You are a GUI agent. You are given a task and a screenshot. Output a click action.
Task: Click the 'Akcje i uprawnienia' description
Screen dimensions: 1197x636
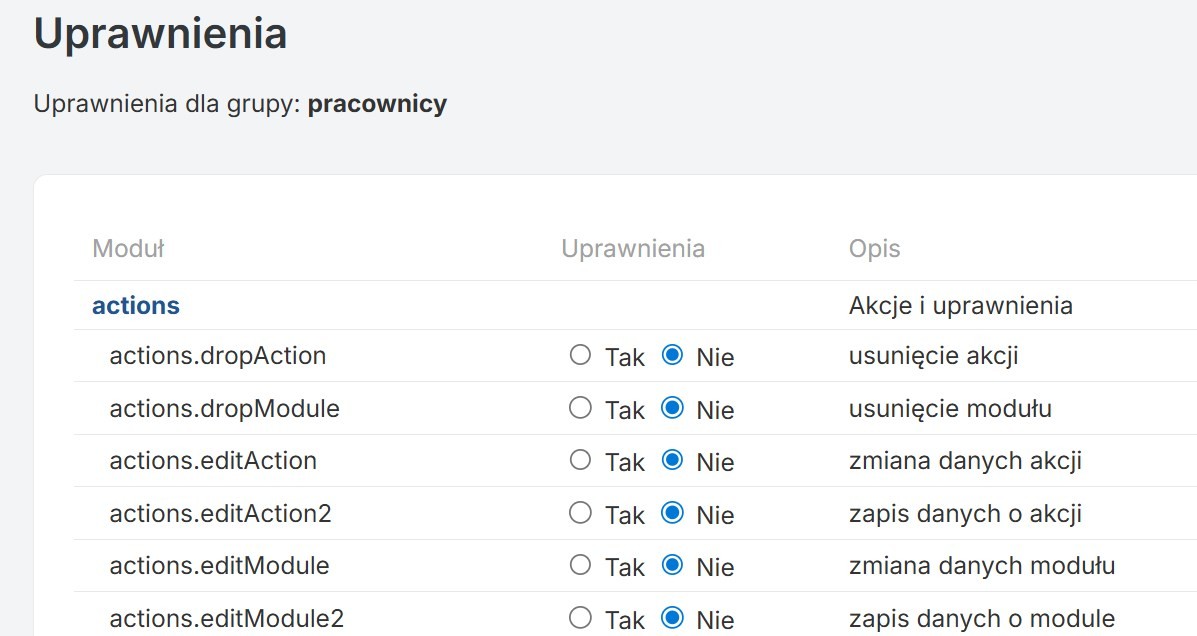[x=960, y=306]
